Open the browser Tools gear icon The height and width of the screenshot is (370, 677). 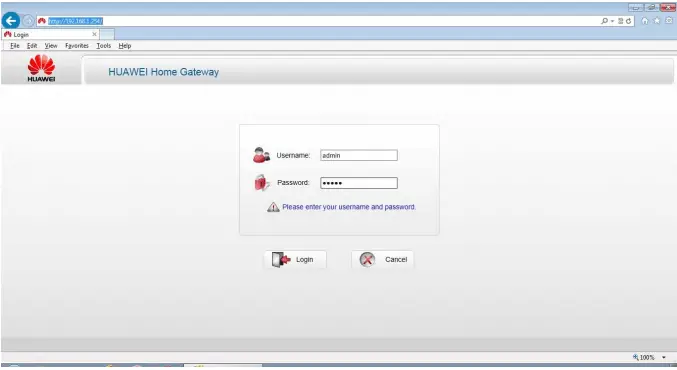point(669,21)
